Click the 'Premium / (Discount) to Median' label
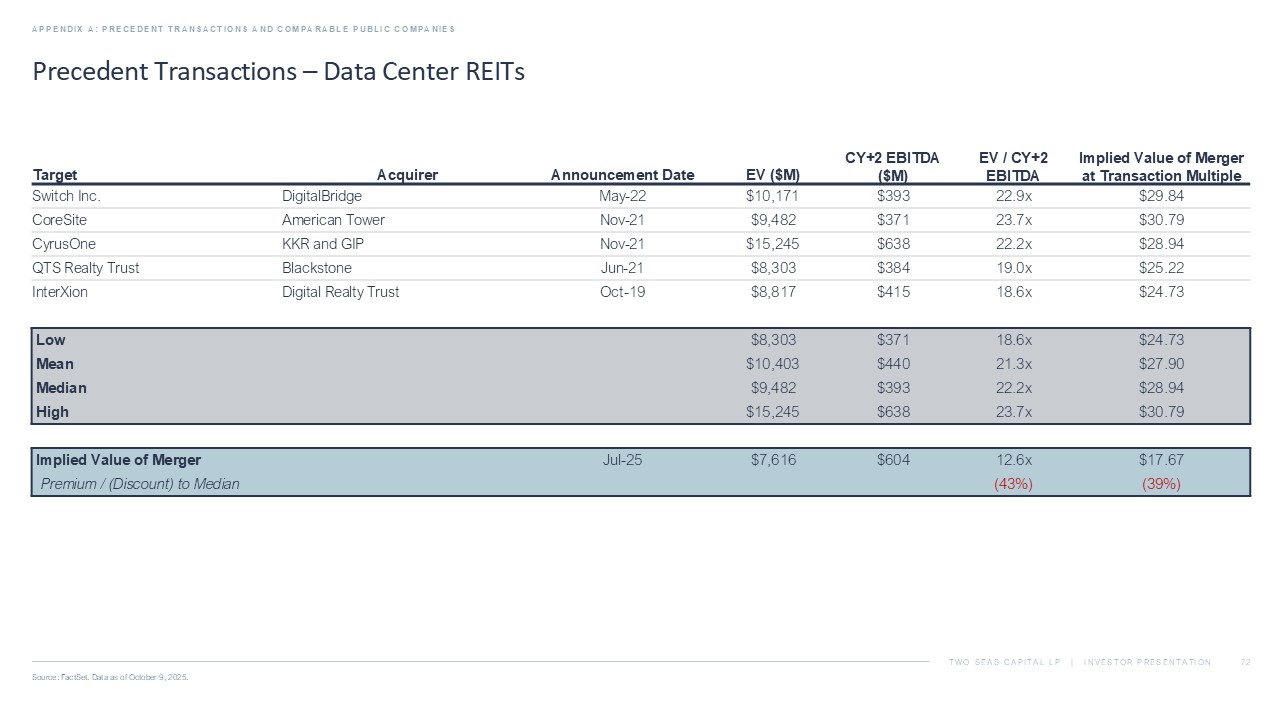1280x720 pixels. point(139,484)
